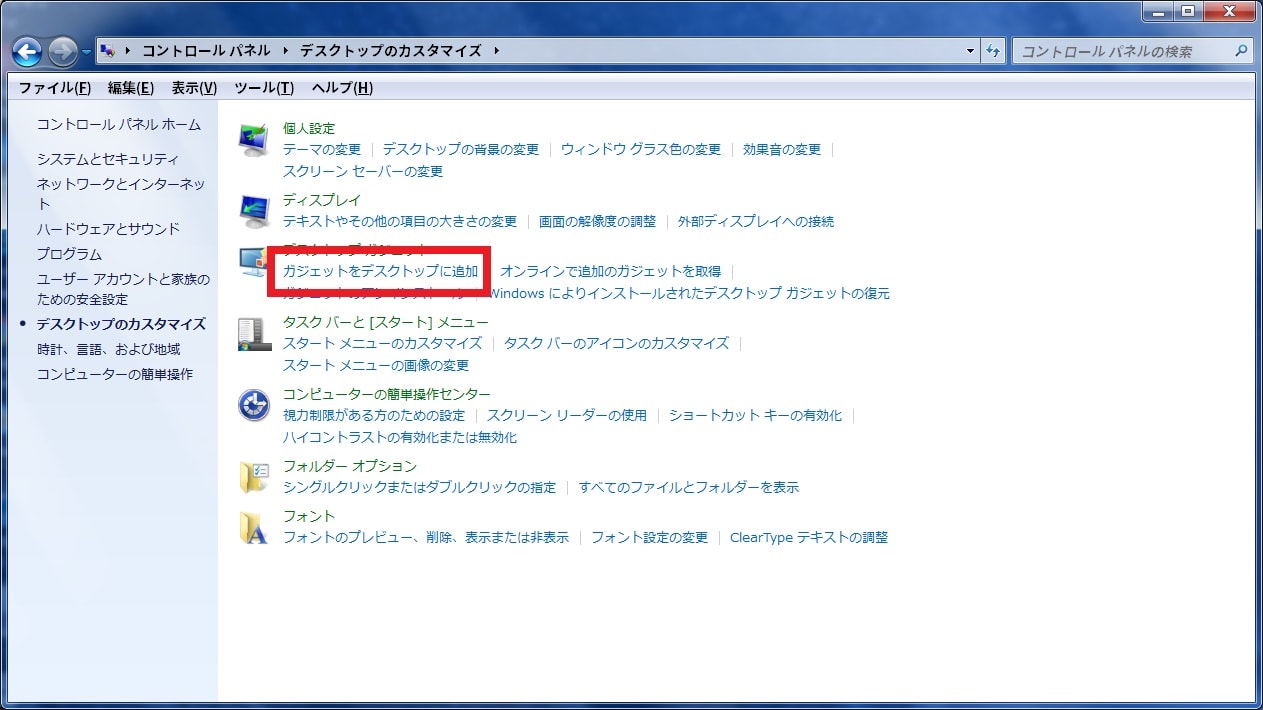
Task: Click the フォルダー オプション folder icon
Action: coord(254,478)
